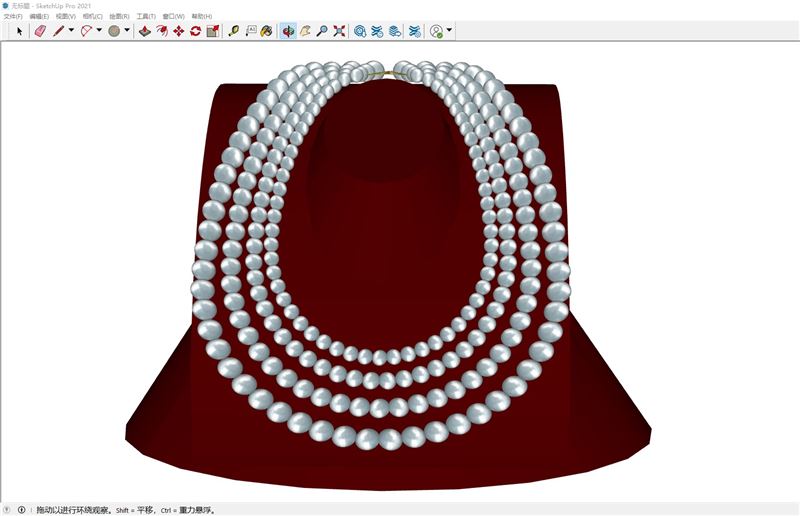Viewport: 800px width, 516px height.
Task: Open the 窗口(W) menu
Action: [x=173, y=16]
